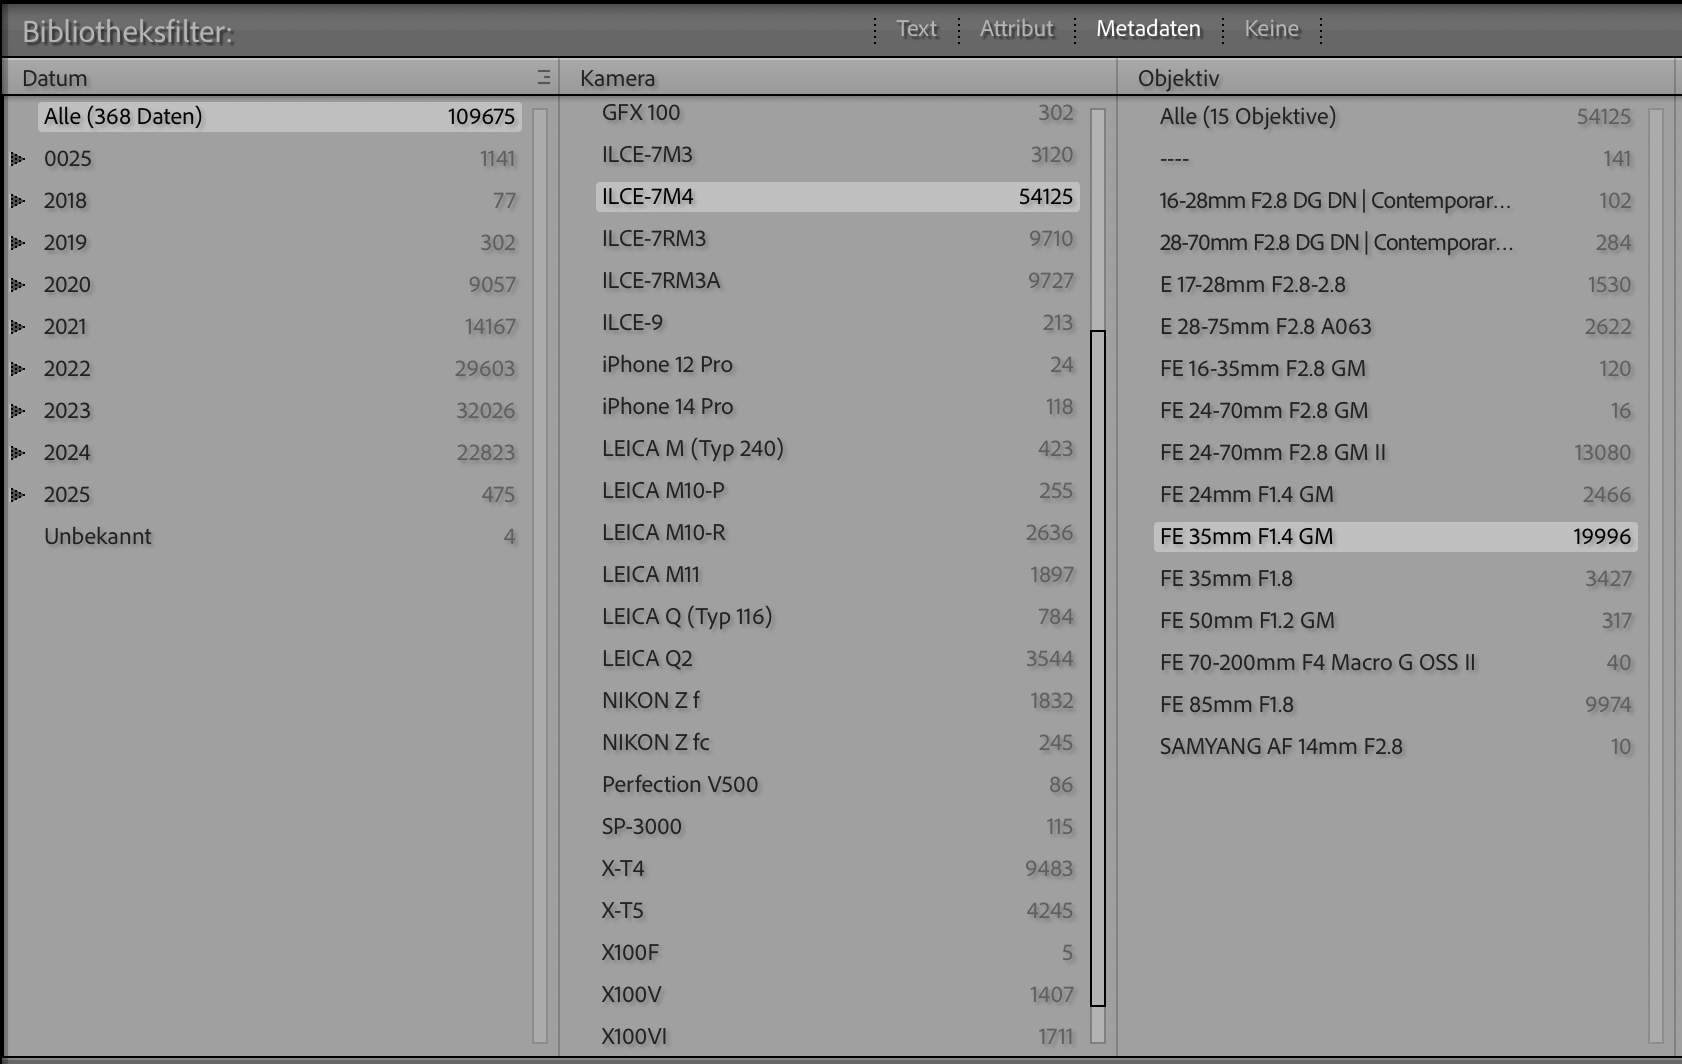Viewport: 1682px width, 1064px height.
Task: Select LEICA M10-P camera
Action: 838,490
